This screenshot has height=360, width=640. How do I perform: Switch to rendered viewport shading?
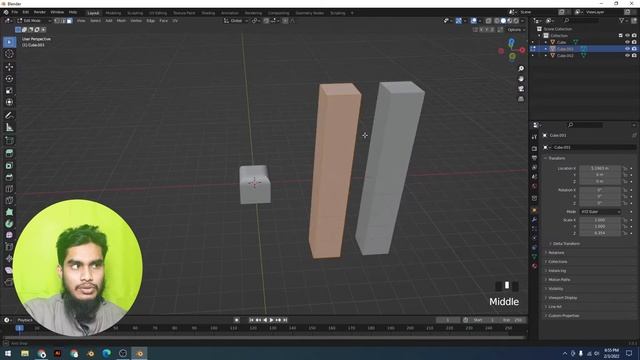pyautogui.click(x=516, y=20)
